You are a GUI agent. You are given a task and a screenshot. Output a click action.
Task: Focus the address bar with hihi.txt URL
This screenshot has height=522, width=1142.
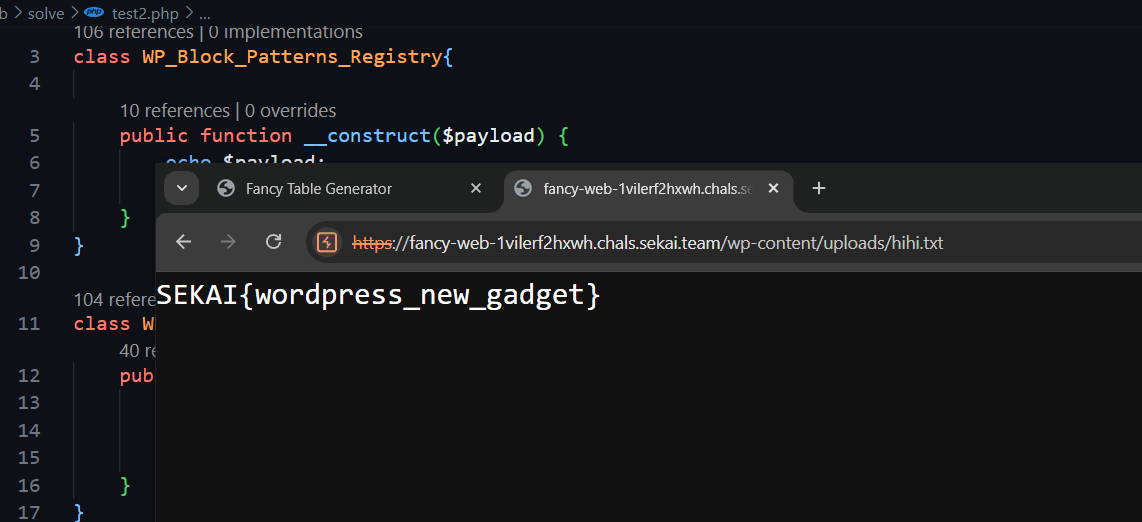click(650, 242)
